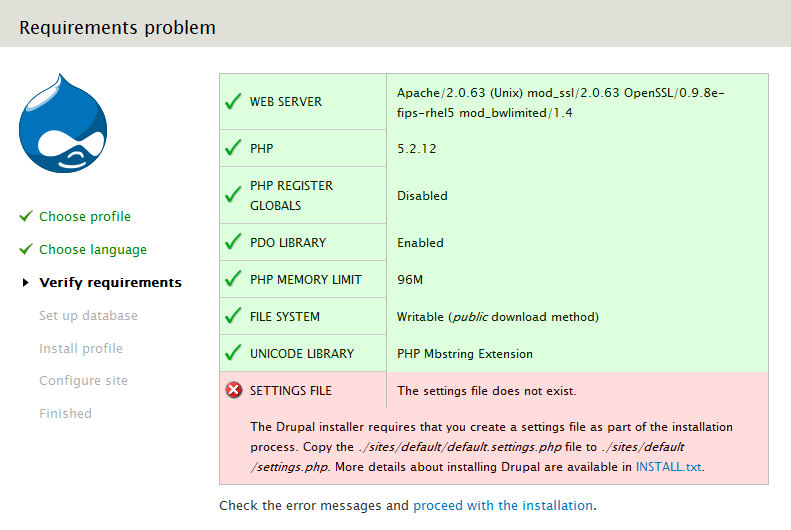Click the FILE SYSTEM label
Screen dimensions: 791x530
[285, 317]
